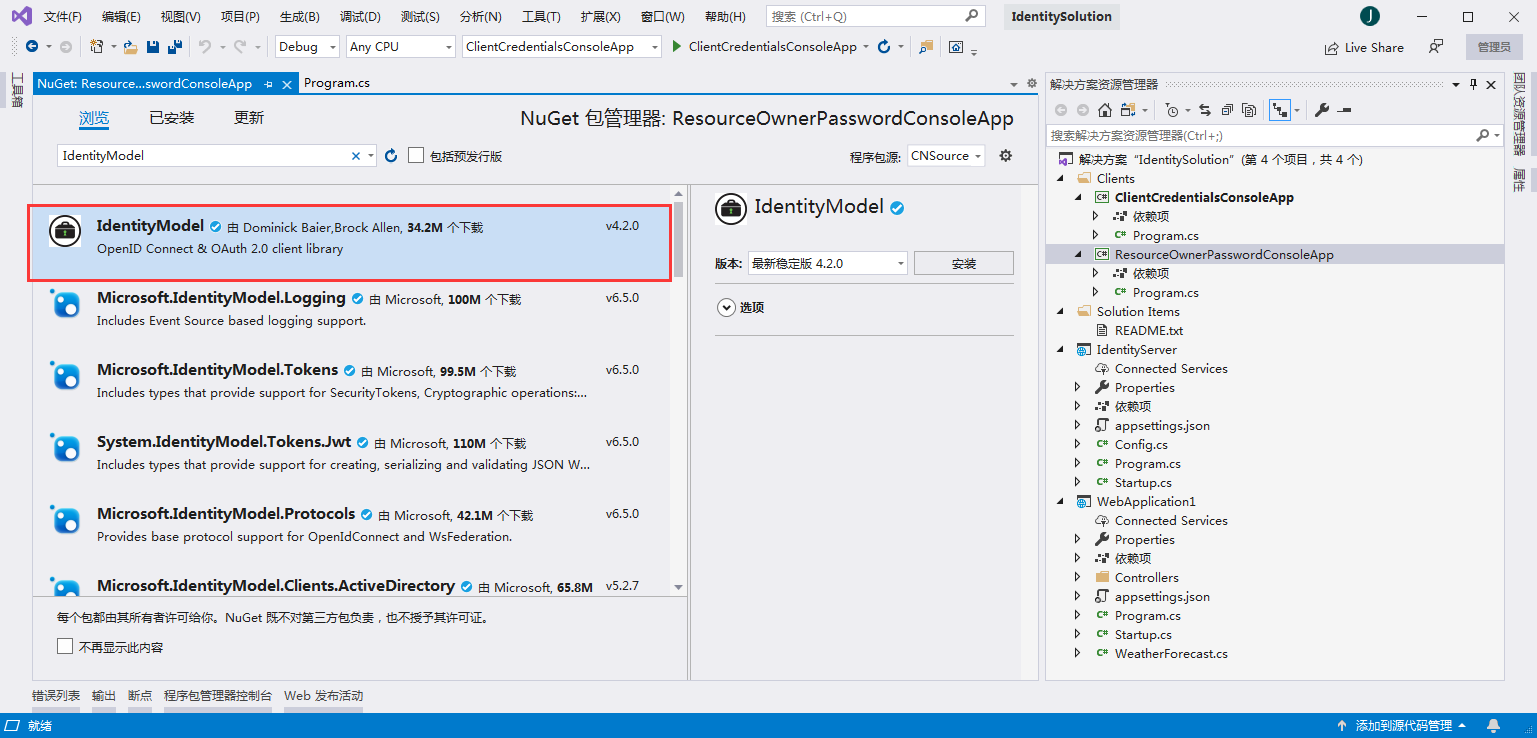The width and height of the screenshot is (1537, 738).
Task: Click 添加到源代码管理 in status bar
Action: pyautogui.click(x=1401, y=725)
